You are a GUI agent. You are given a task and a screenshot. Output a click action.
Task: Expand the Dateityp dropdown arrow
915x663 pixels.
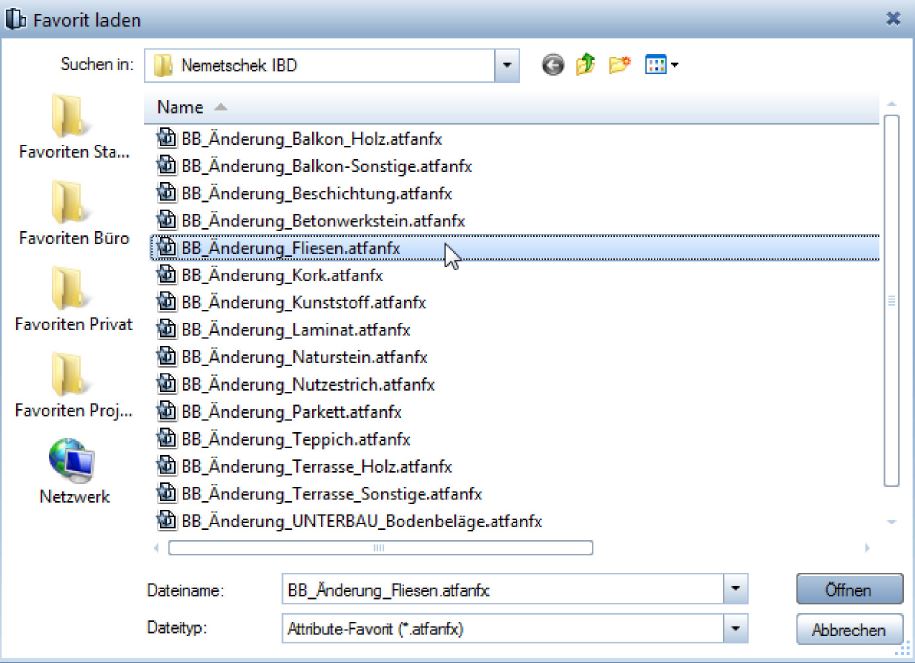click(736, 629)
